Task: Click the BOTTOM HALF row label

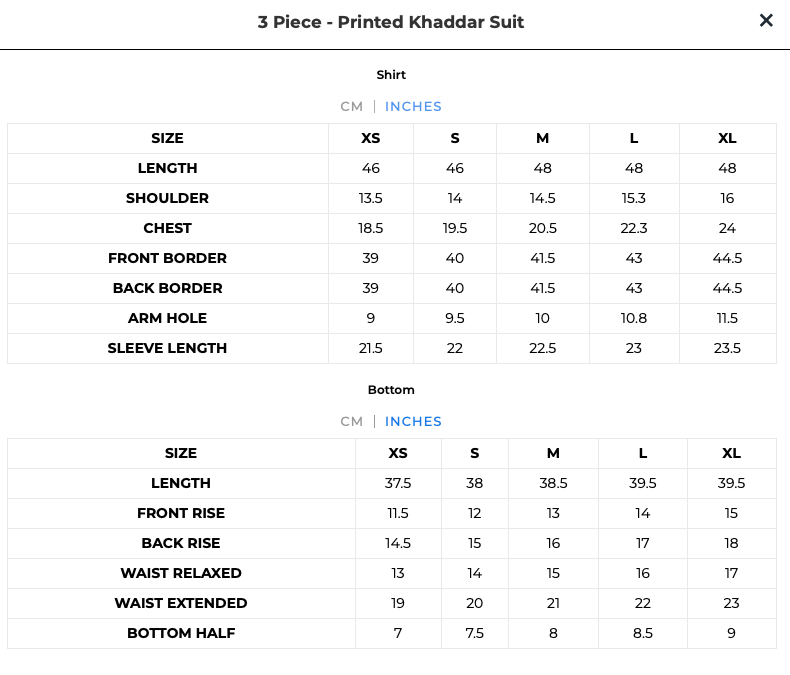Action: (x=181, y=633)
